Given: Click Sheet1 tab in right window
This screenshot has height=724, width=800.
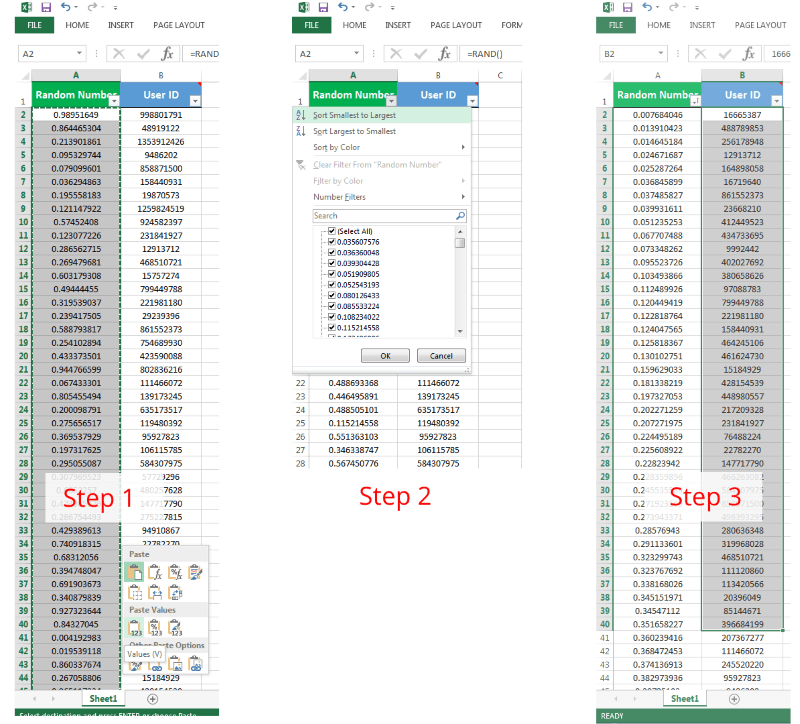Looking at the screenshot, I should pyautogui.click(x=685, y=698).
